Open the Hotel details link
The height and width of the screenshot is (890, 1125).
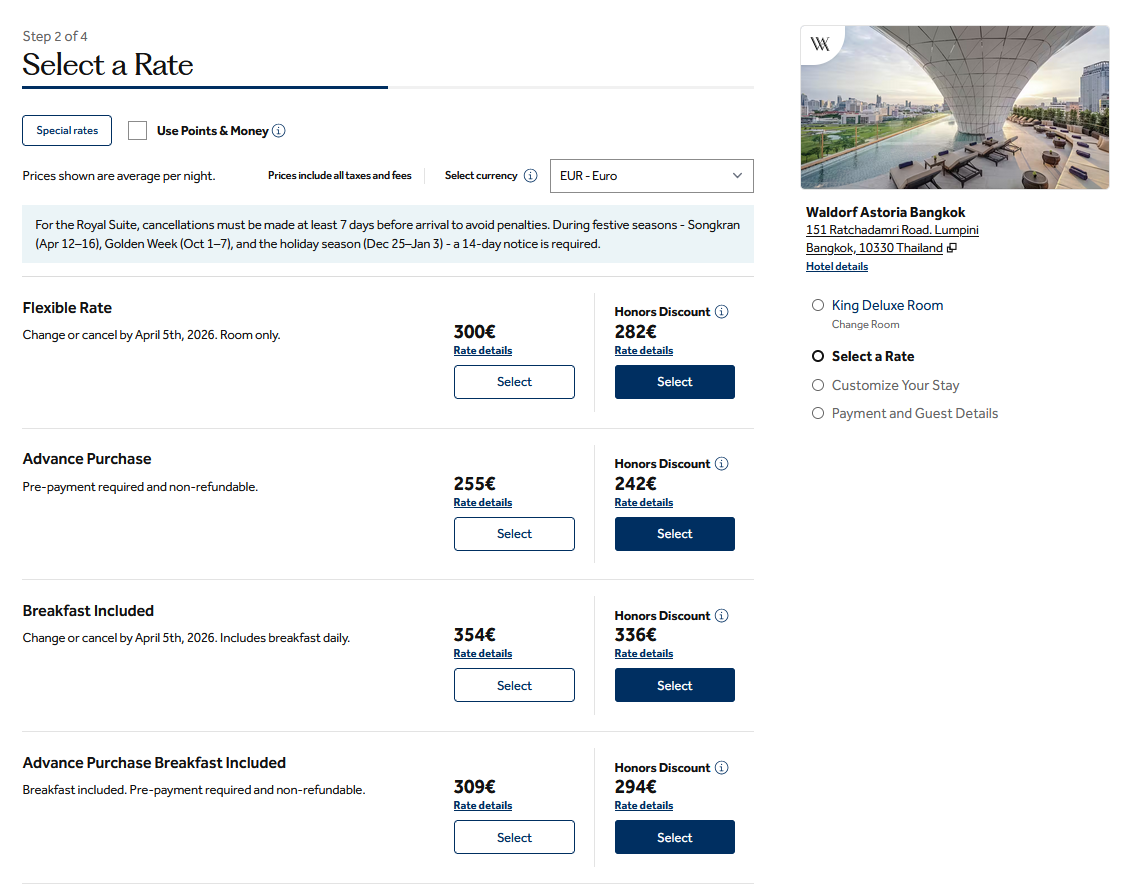tap(837, 266)
